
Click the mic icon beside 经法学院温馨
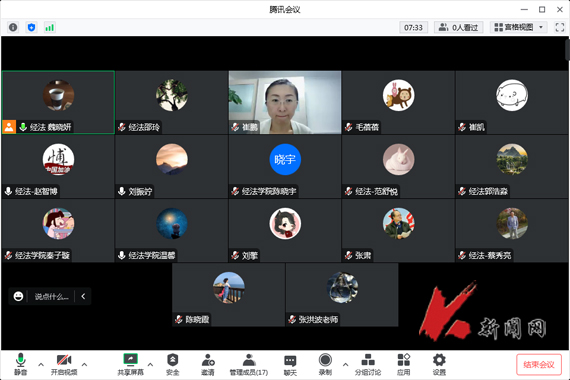coord(122,255)
